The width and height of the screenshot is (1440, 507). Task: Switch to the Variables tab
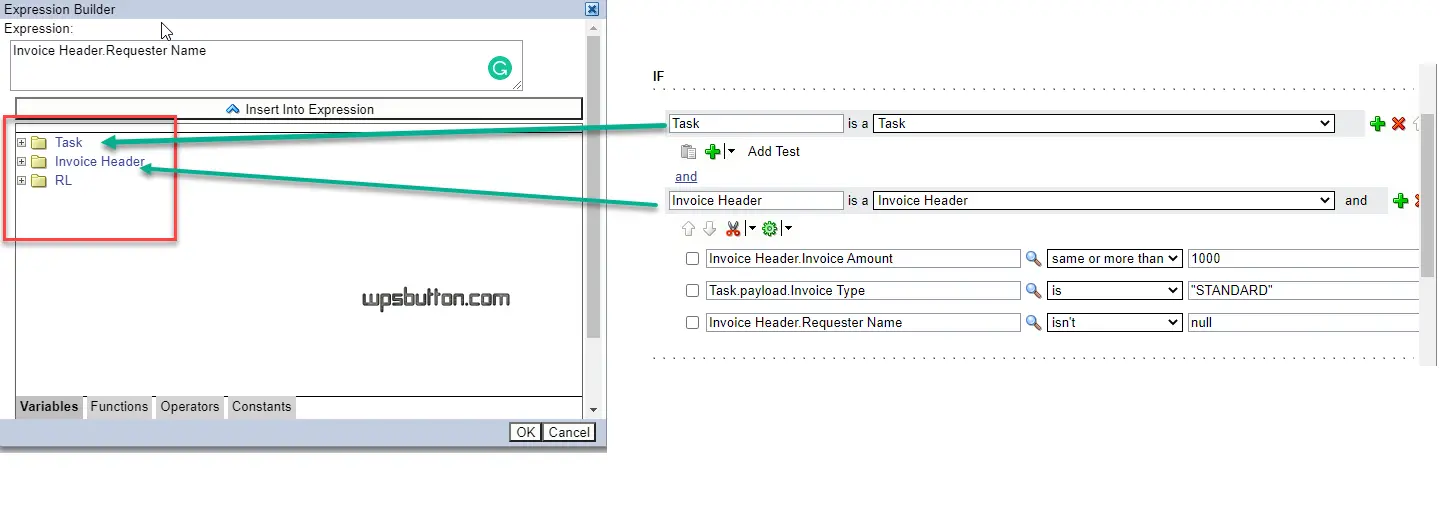point(49,407)
